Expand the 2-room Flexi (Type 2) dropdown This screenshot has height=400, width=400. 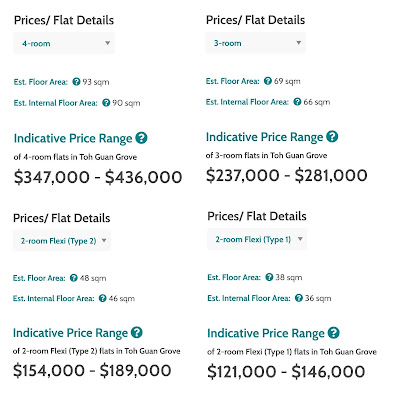62,241
